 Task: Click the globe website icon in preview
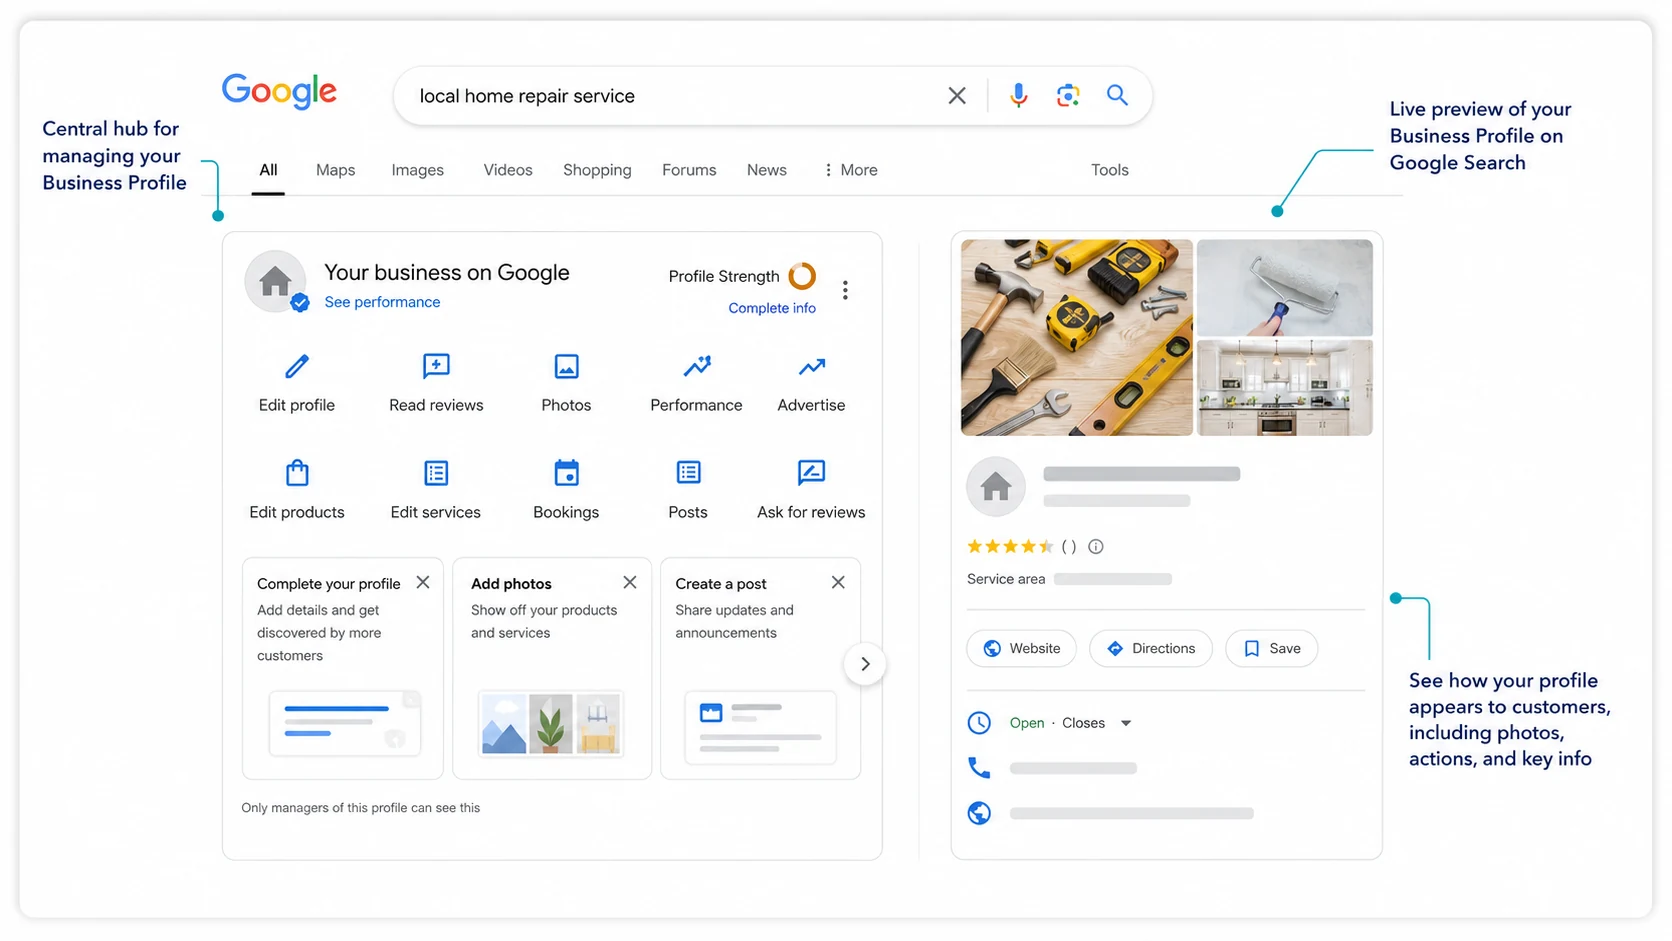point(979,813)
